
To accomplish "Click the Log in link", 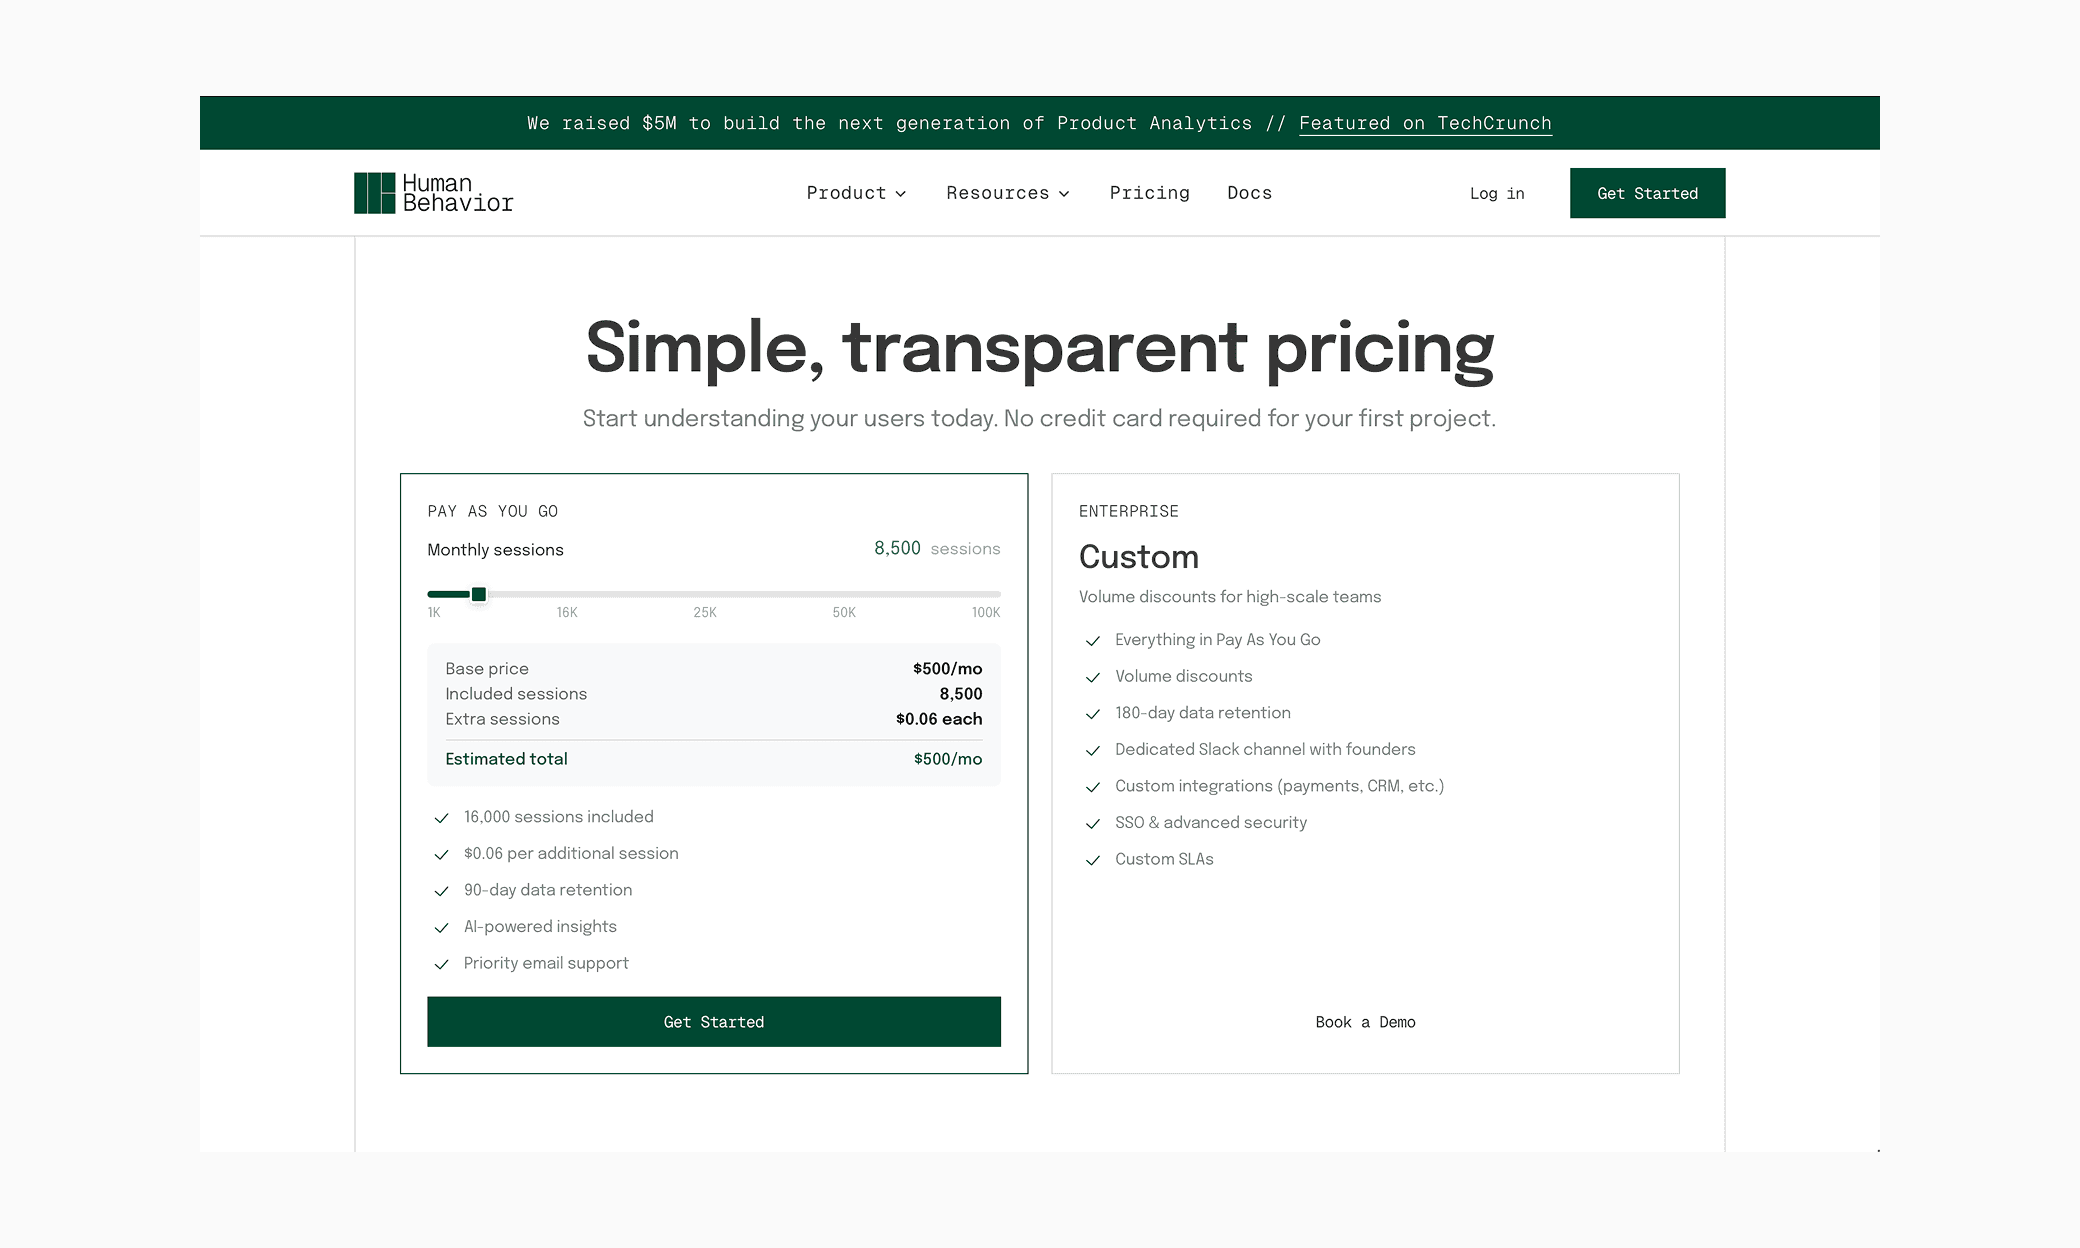I will [1496, 193].
